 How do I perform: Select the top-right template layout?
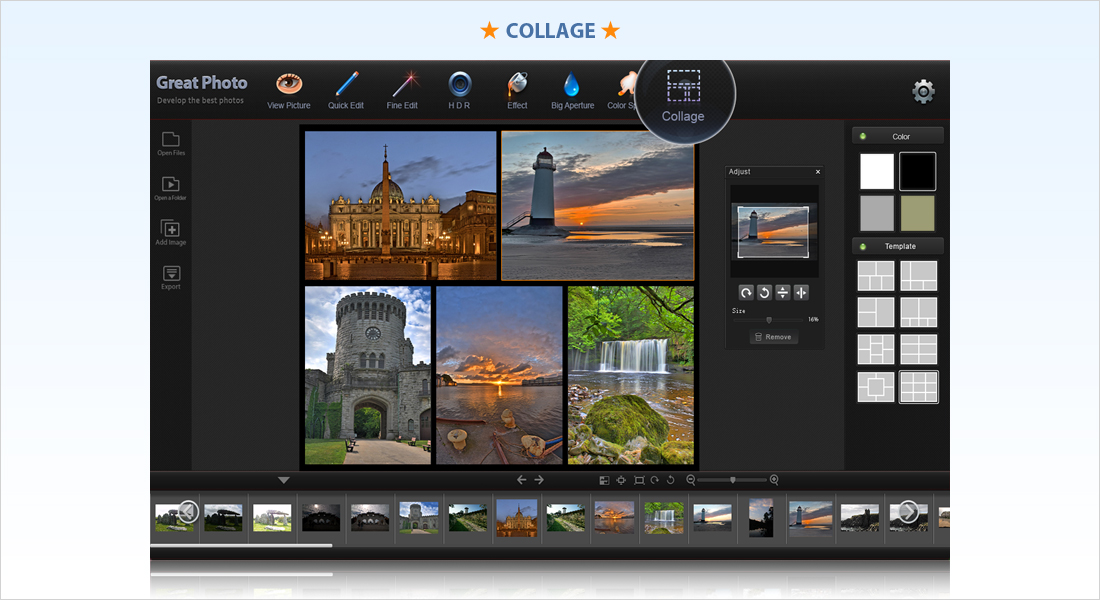pos(918,276)
